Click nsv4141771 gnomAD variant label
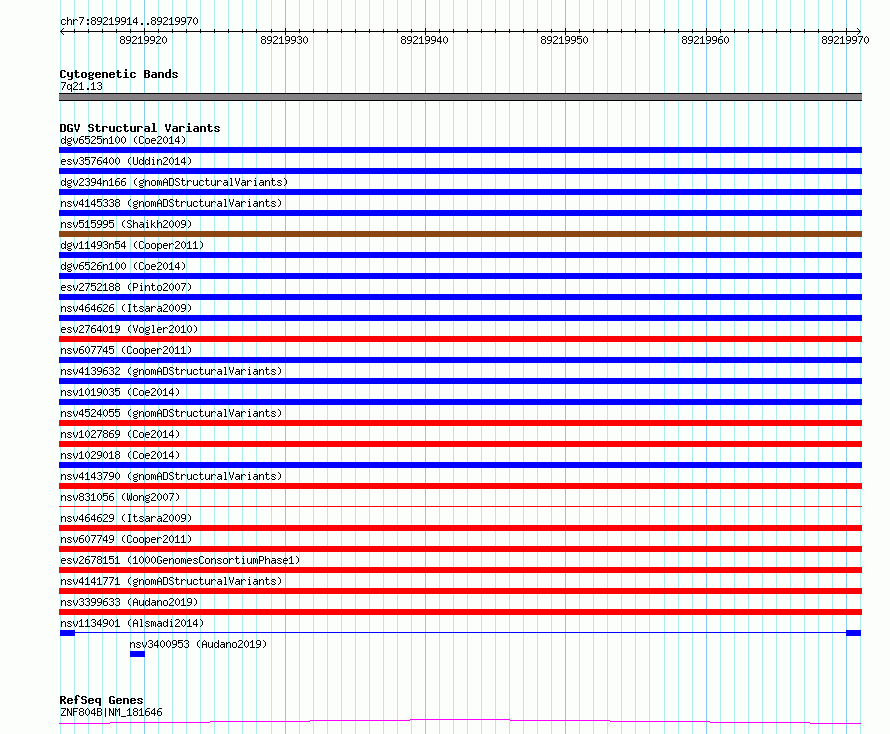The image size is (890, 734). [x=171, y=581]
